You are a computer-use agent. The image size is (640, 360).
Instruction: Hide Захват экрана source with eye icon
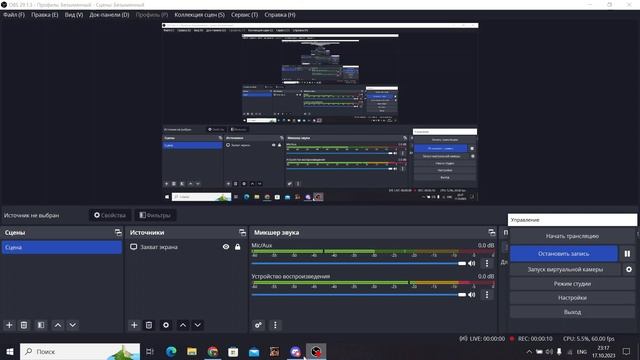(x=226, y=247)
